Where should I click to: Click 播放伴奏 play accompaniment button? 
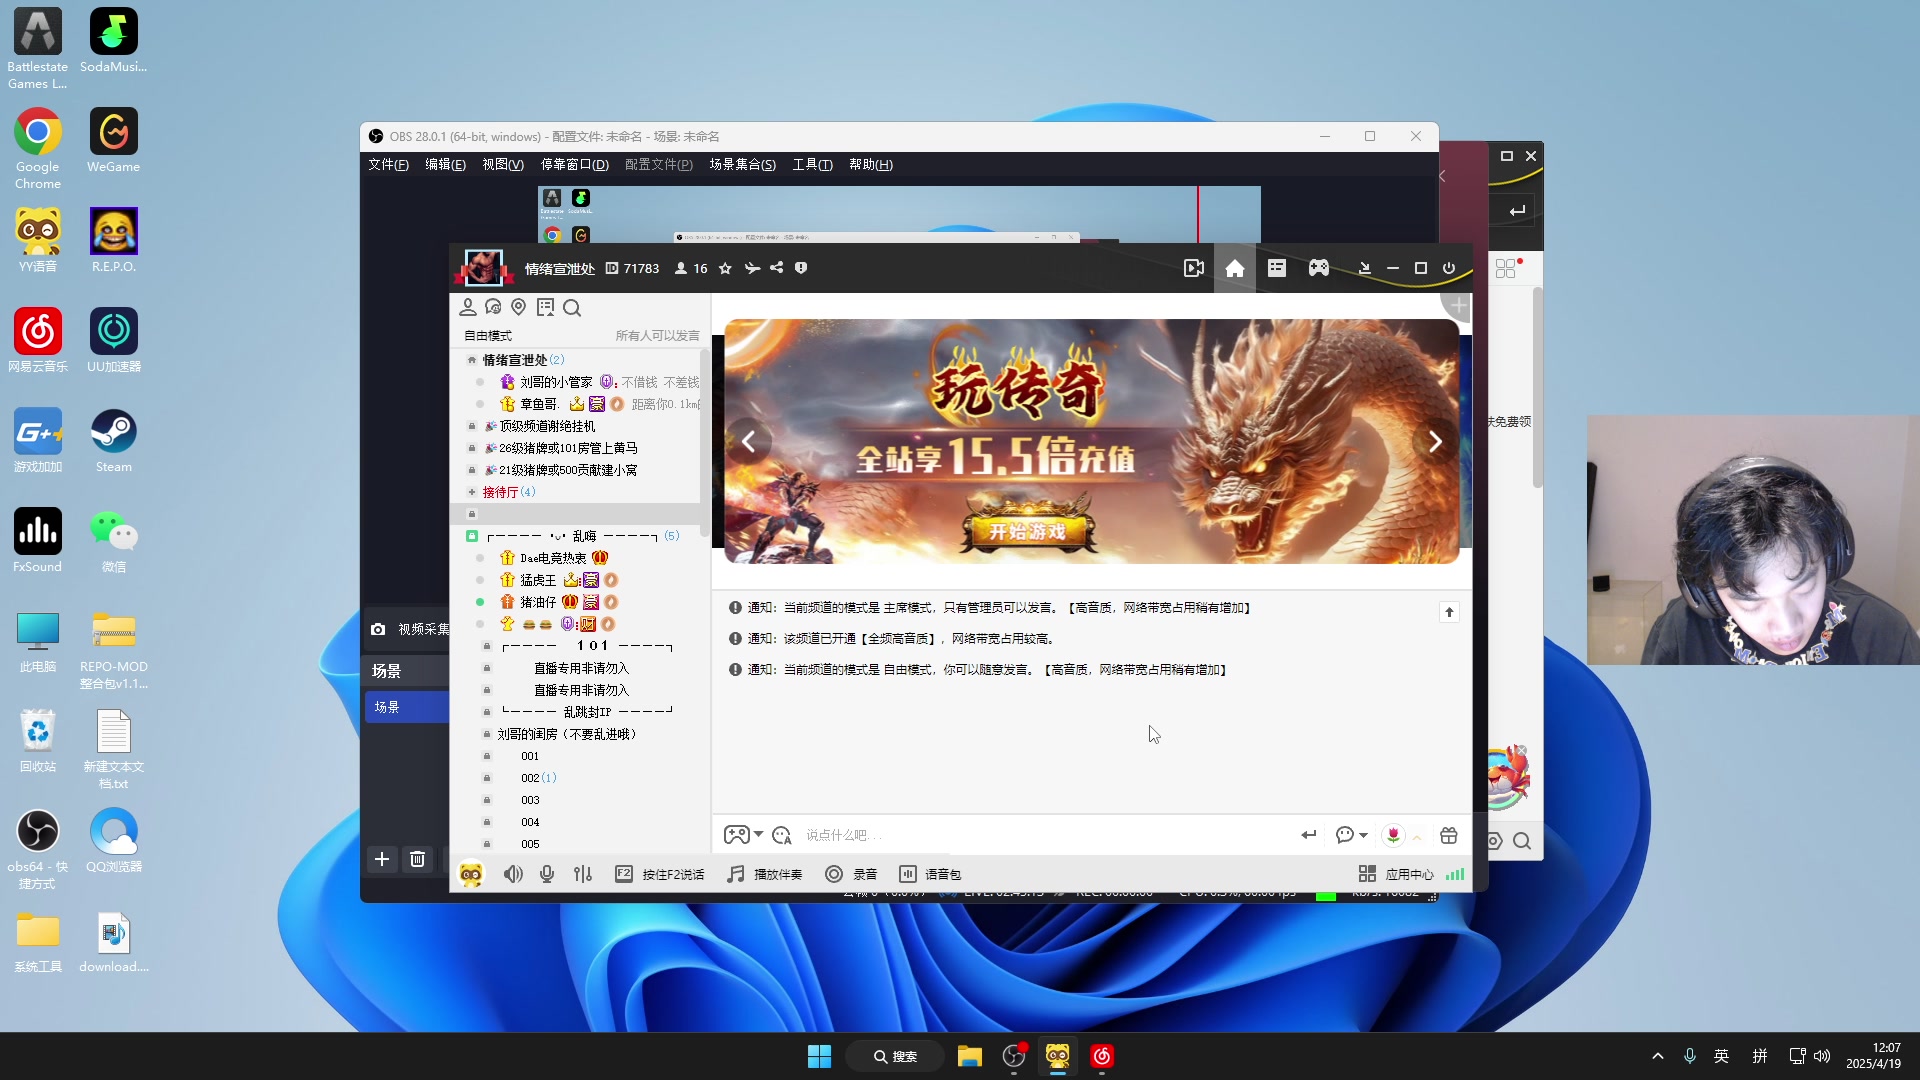[x=765, y=874]
